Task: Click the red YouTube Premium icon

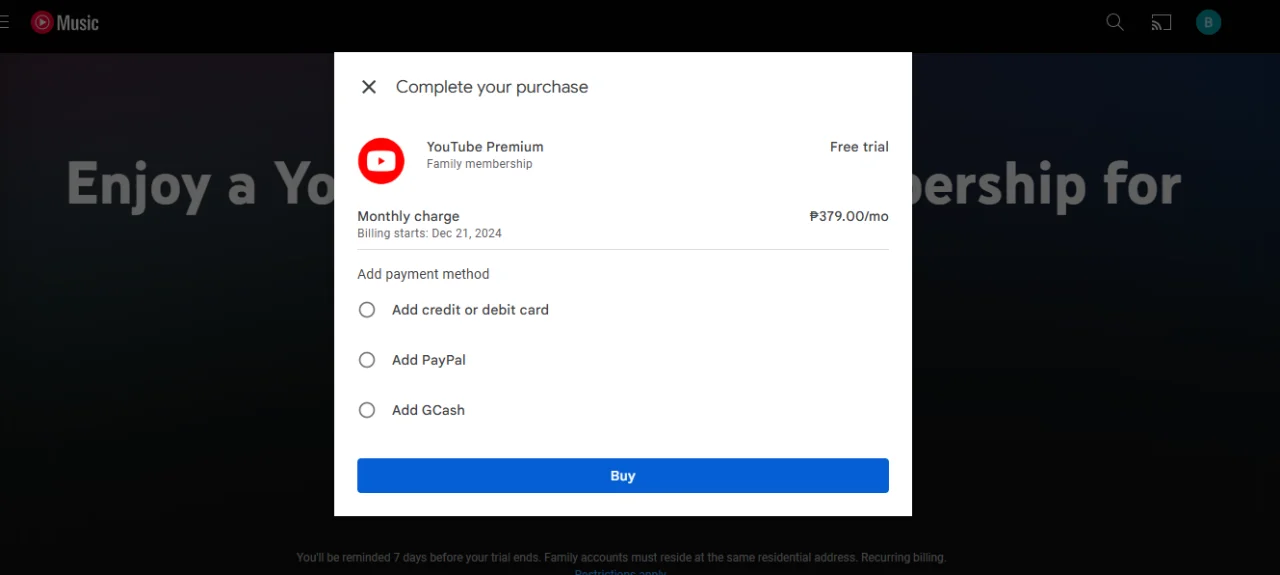Action: click(x=381, y=161)
